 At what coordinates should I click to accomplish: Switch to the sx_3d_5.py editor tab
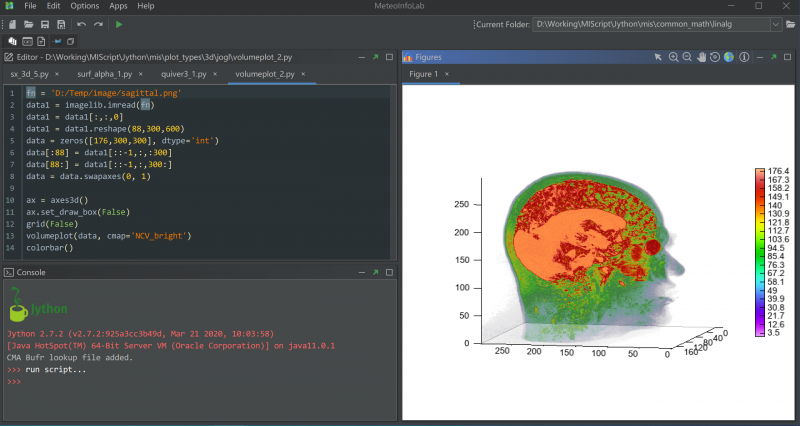29,74
